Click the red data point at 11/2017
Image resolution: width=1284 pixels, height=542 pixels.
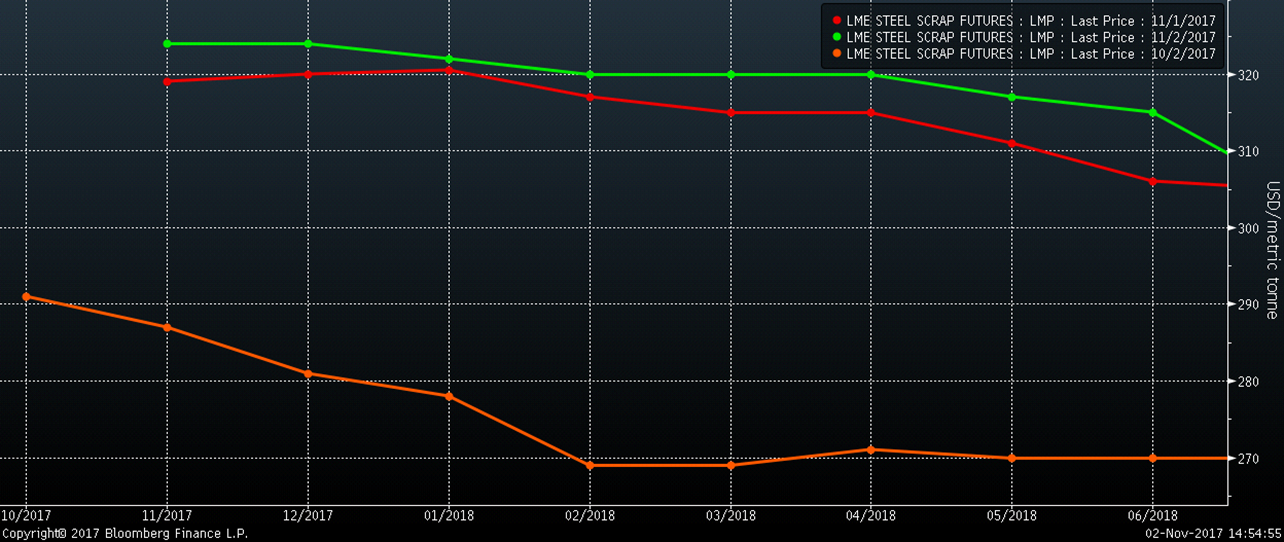click(x=167, y=81)
